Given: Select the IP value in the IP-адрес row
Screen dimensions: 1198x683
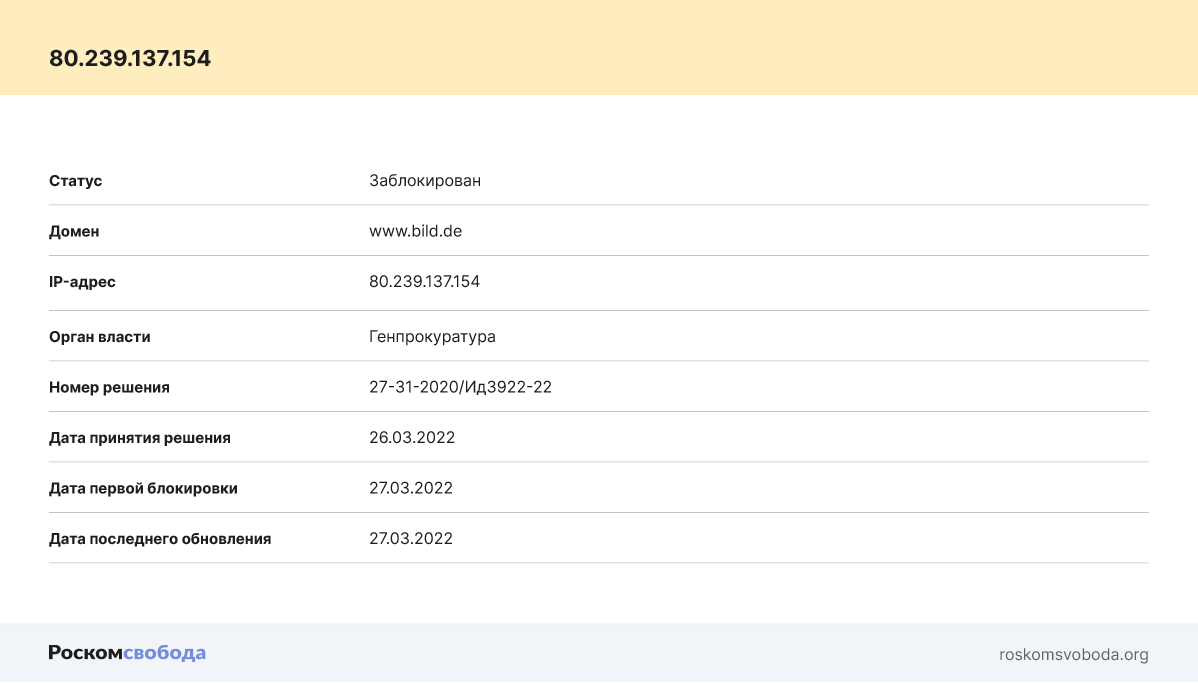Looking at the screenshot, I should pos(424,282).
